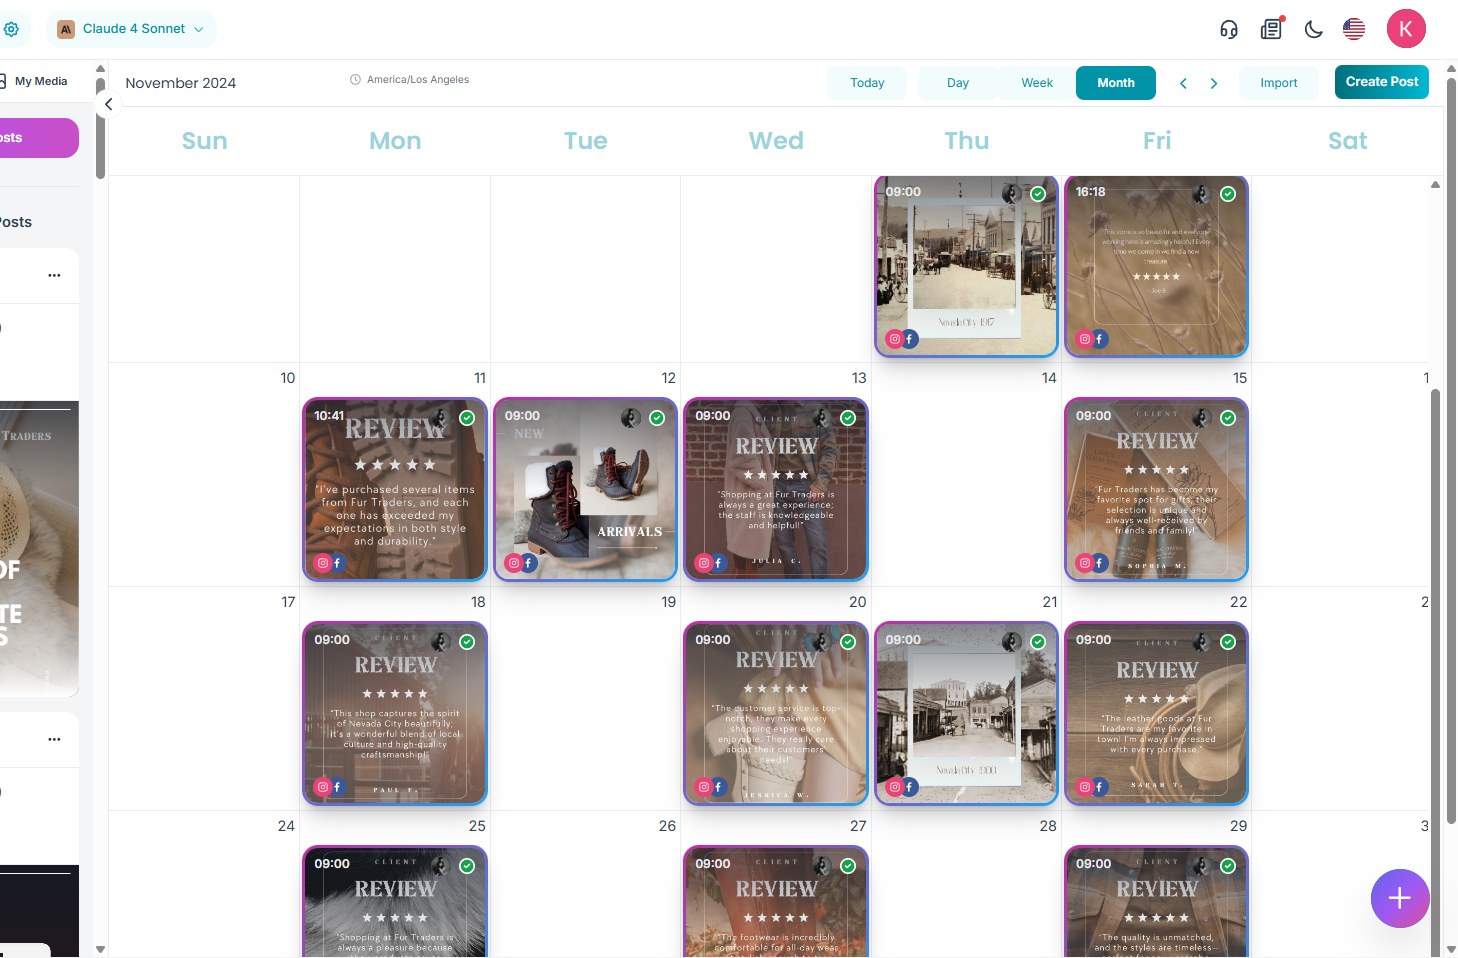Click the America/Los Angeles timezone label
This screenshot has height=958, width=1458.
coord(418,80)
